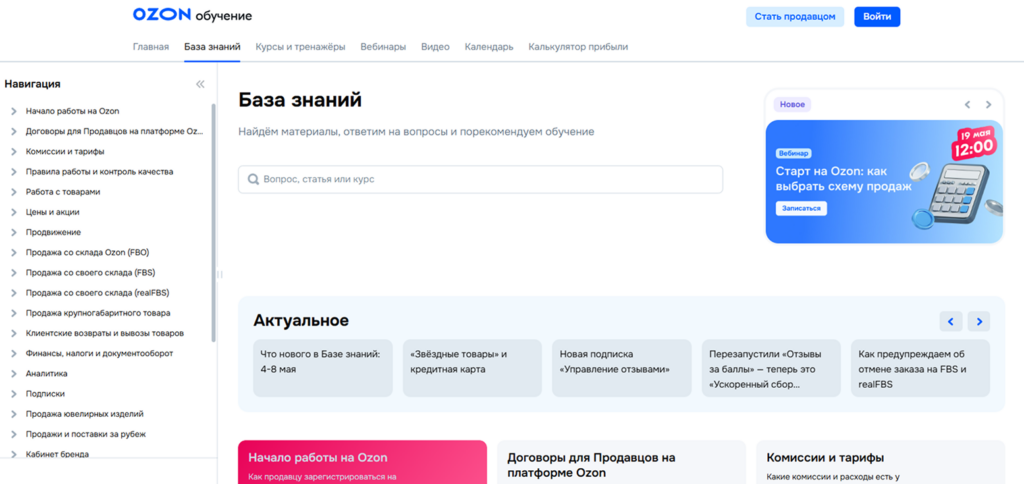This screenshot has width=1024, height=484.
Task: Expand Продажа крупногабаритного товара chevron
Action: coord(14,313)
